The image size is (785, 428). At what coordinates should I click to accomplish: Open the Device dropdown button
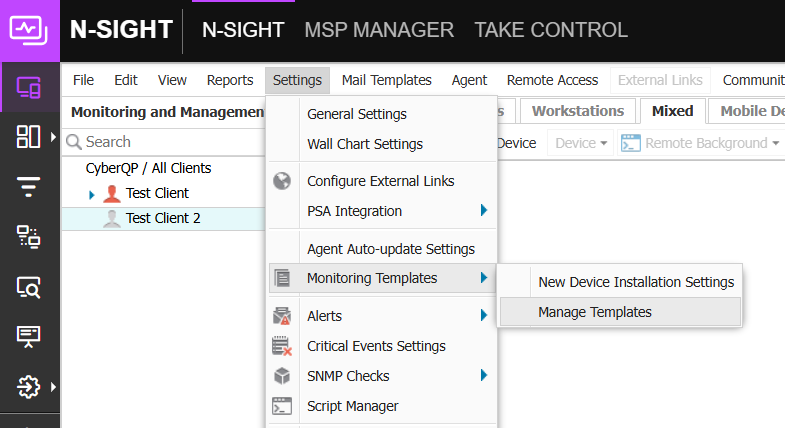[x=581, y=143]
